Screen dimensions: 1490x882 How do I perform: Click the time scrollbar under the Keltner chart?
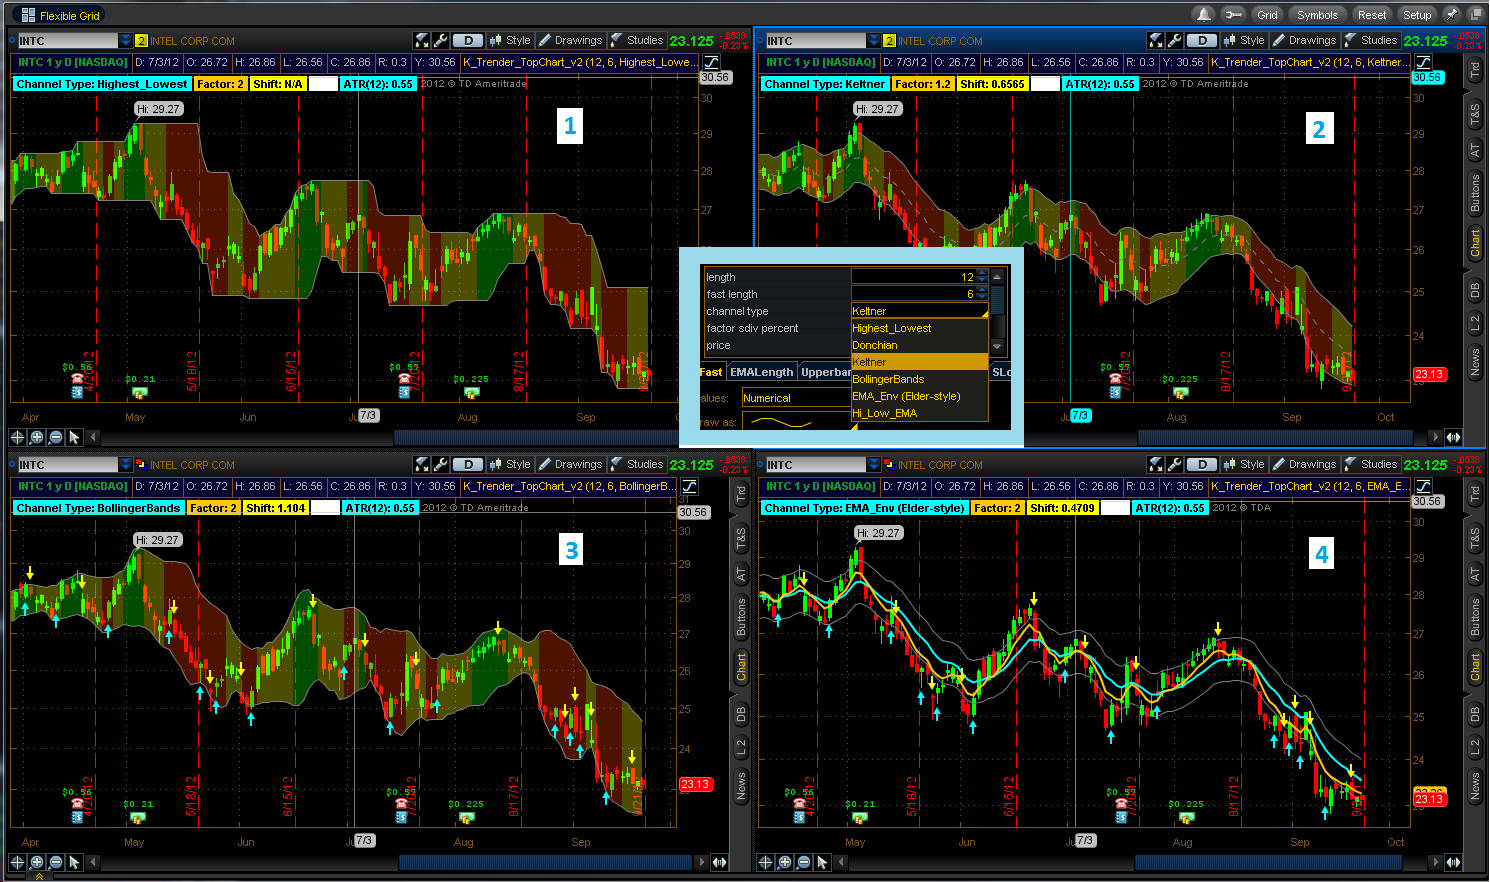(x=1275, y=437)
